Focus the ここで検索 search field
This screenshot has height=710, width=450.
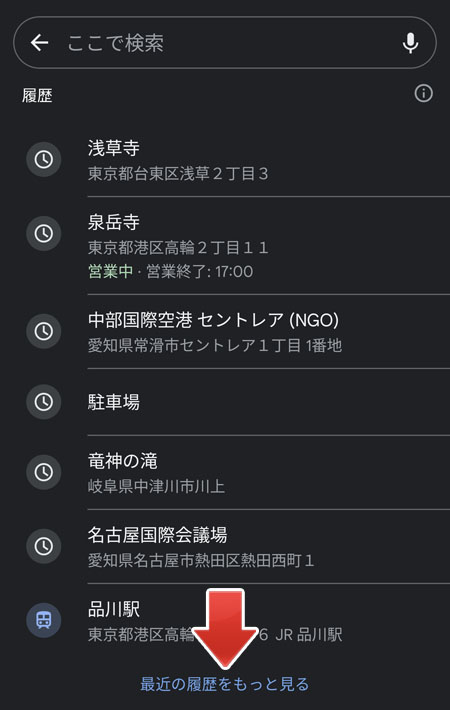pos(226,43)
